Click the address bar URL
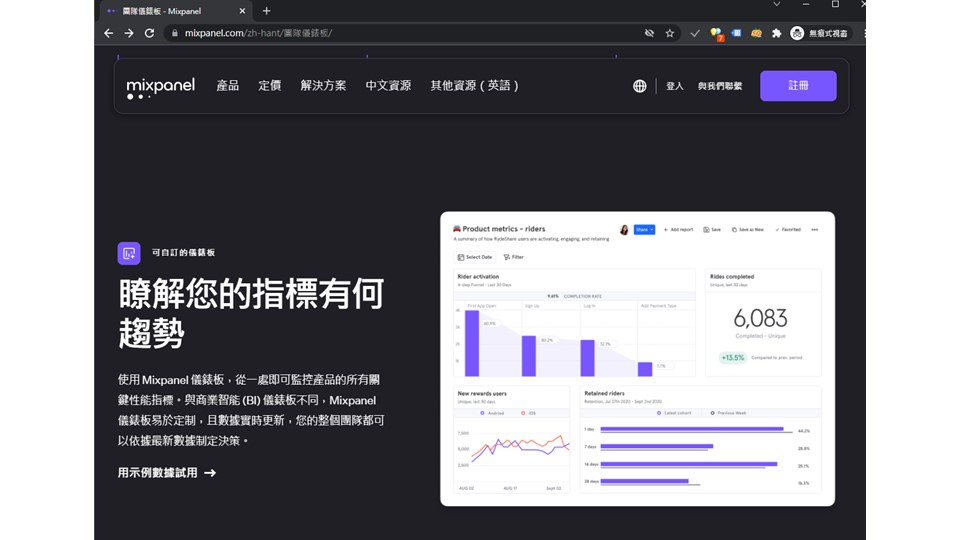Image resolution: width=960 pixels, height=540 pixels. point(258,33)
